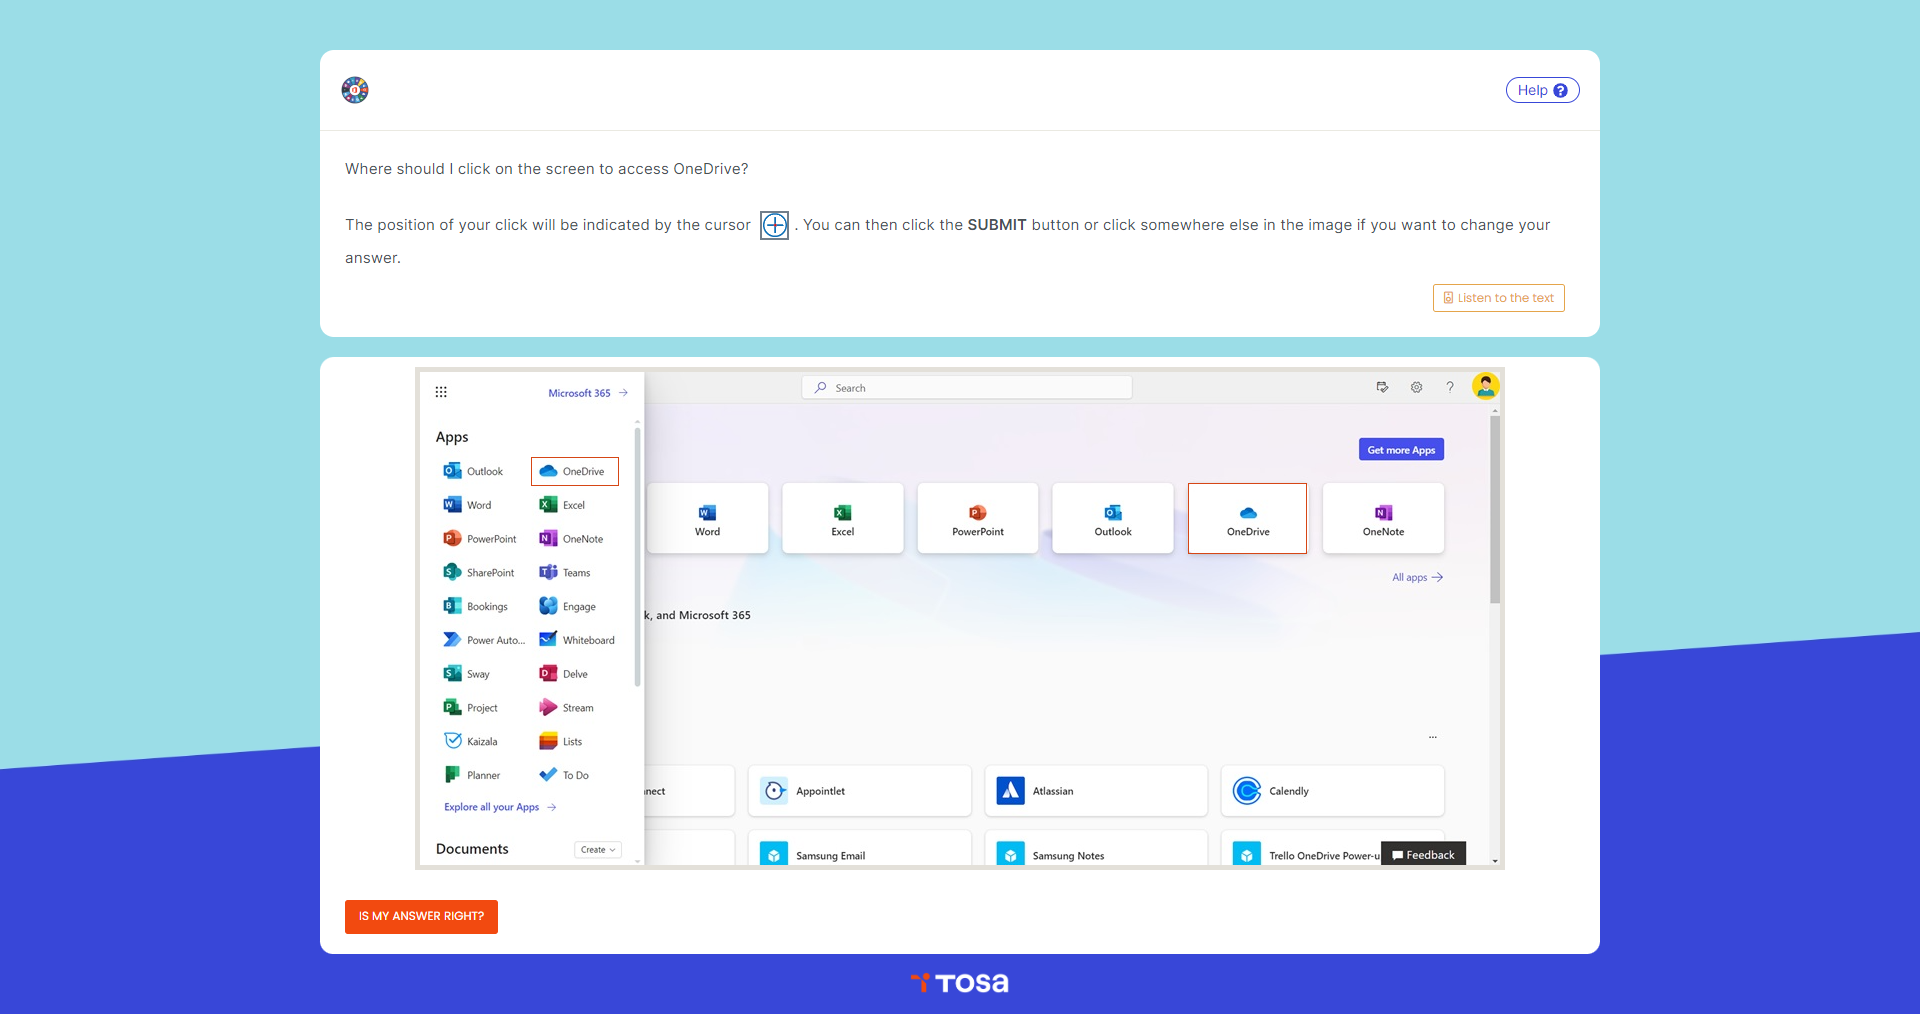Click IS MY ANSWER RIGHT? button
This screenshot has width=1920, height=1014.
(x=421, y=916)
